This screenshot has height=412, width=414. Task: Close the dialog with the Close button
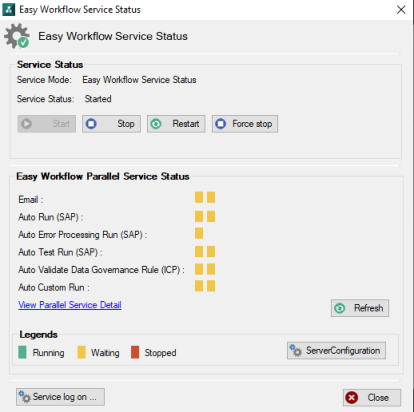pos(372,398)
